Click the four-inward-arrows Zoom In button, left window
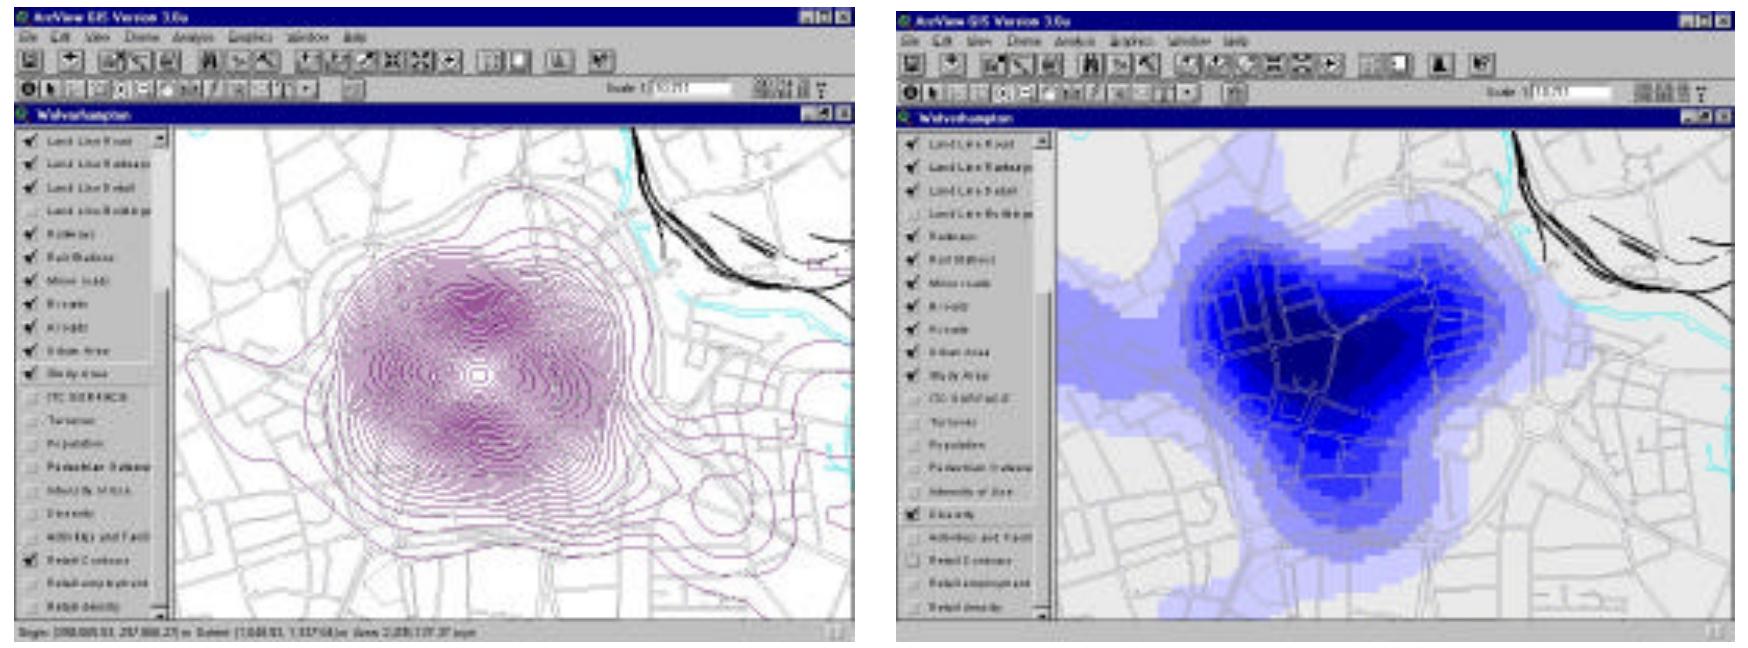 394,61
